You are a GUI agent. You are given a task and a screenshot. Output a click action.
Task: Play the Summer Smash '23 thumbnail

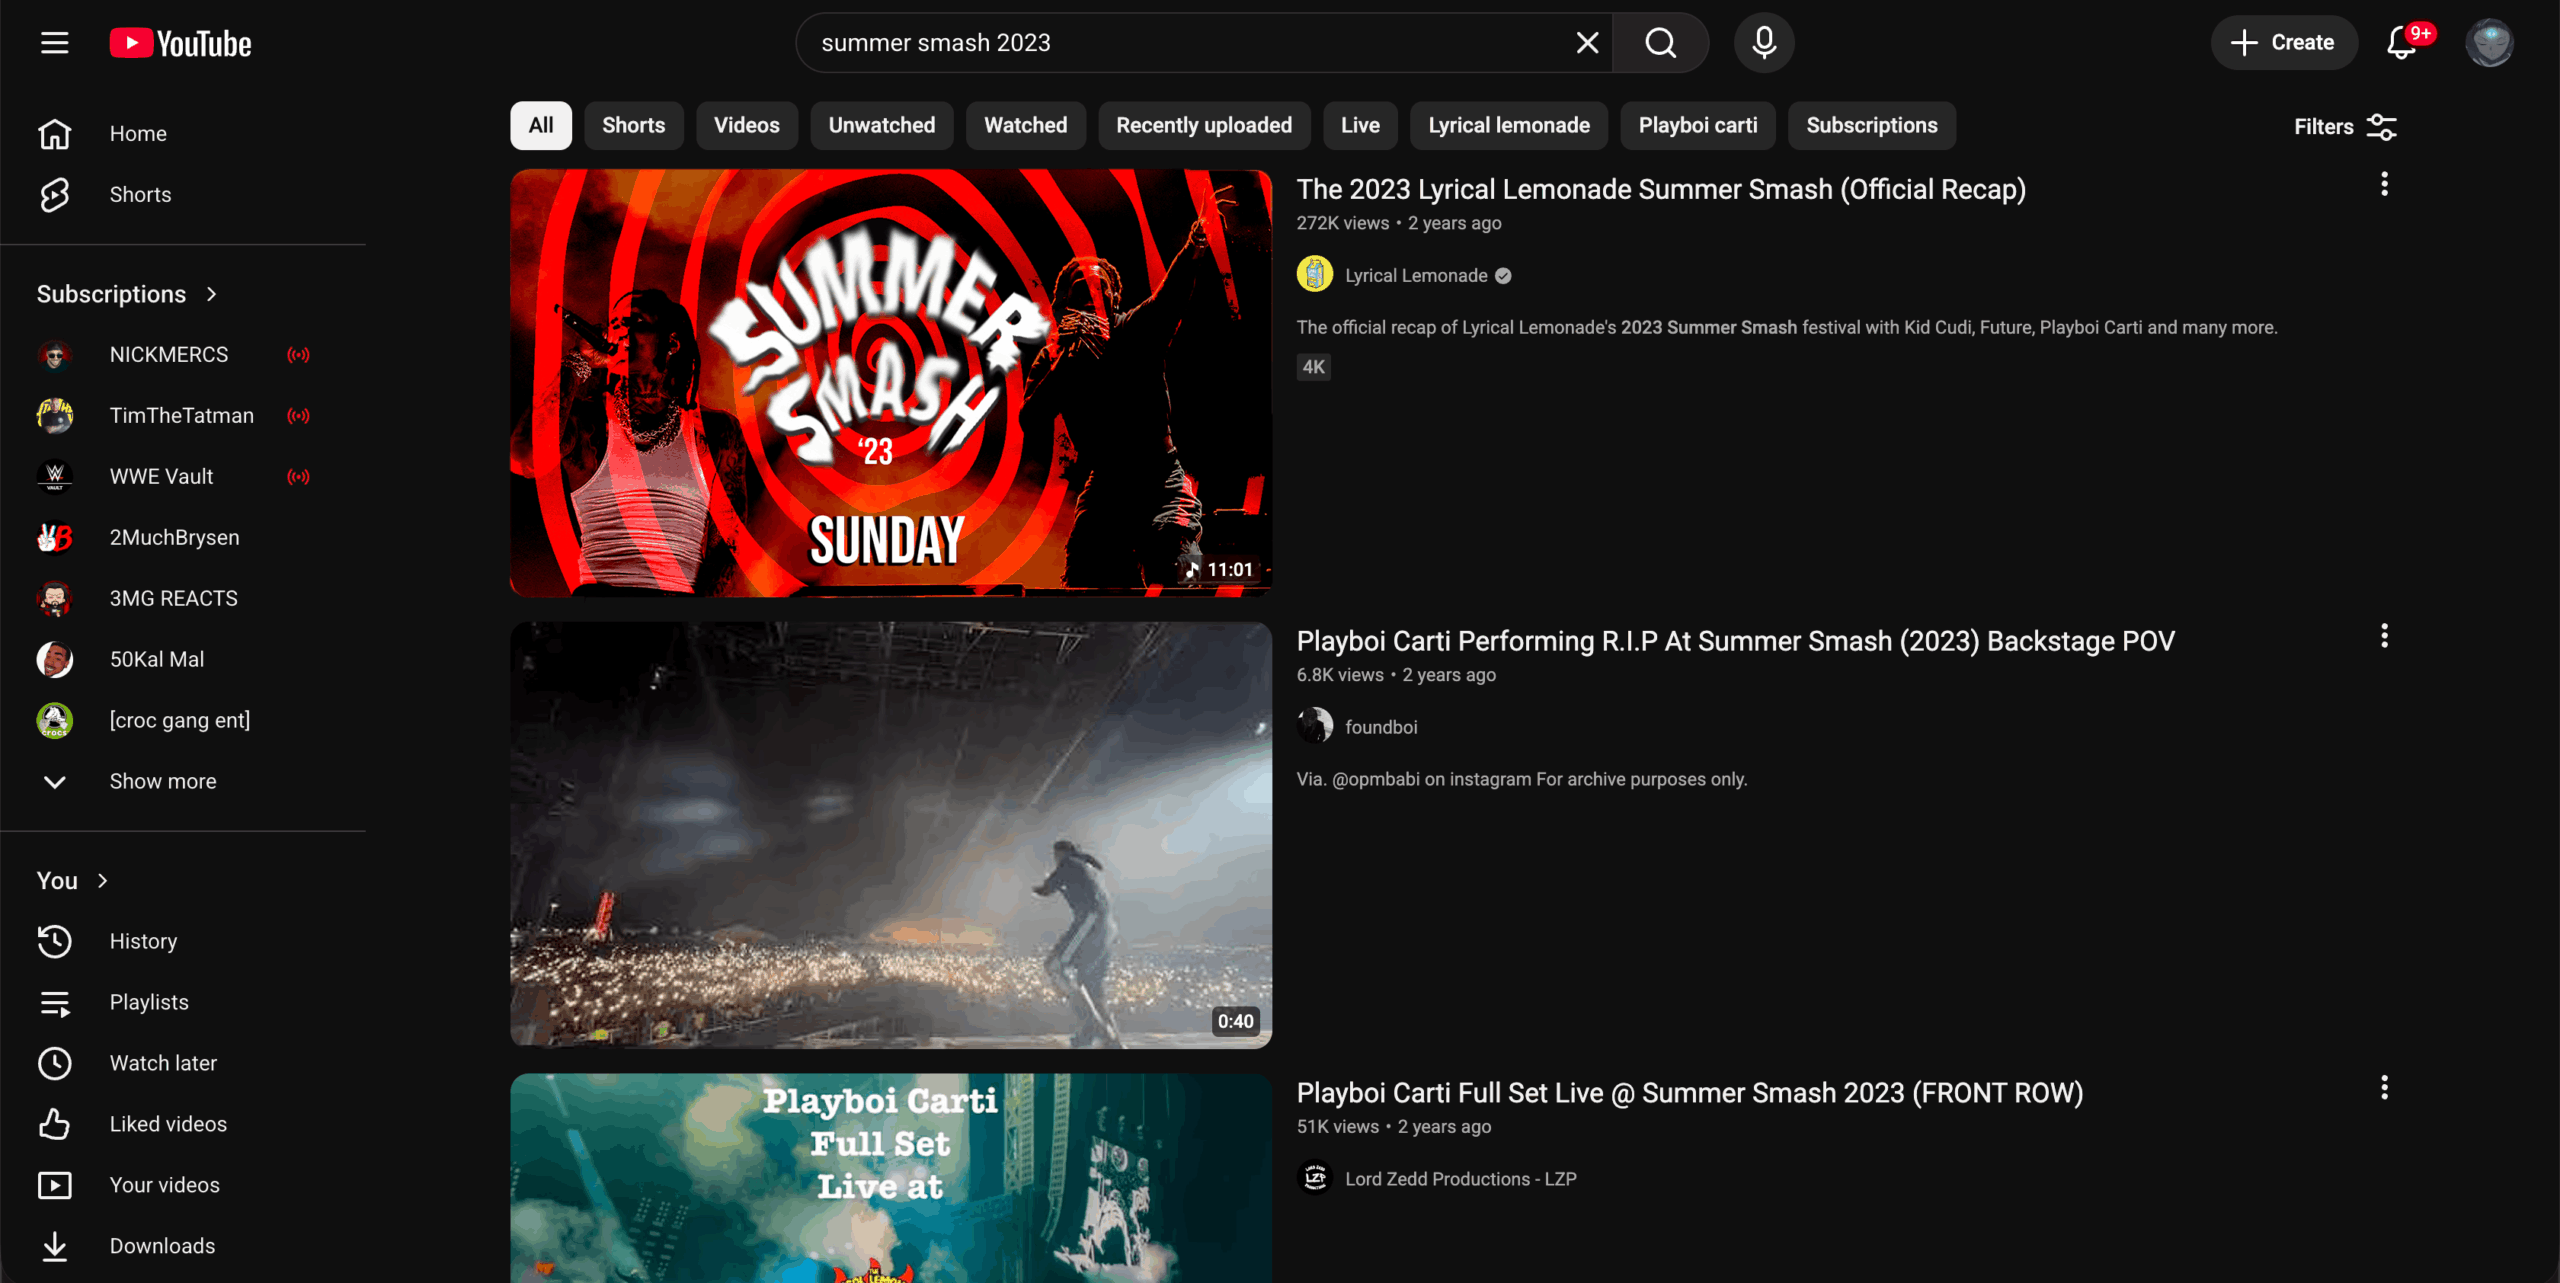[x=890, y=383]
